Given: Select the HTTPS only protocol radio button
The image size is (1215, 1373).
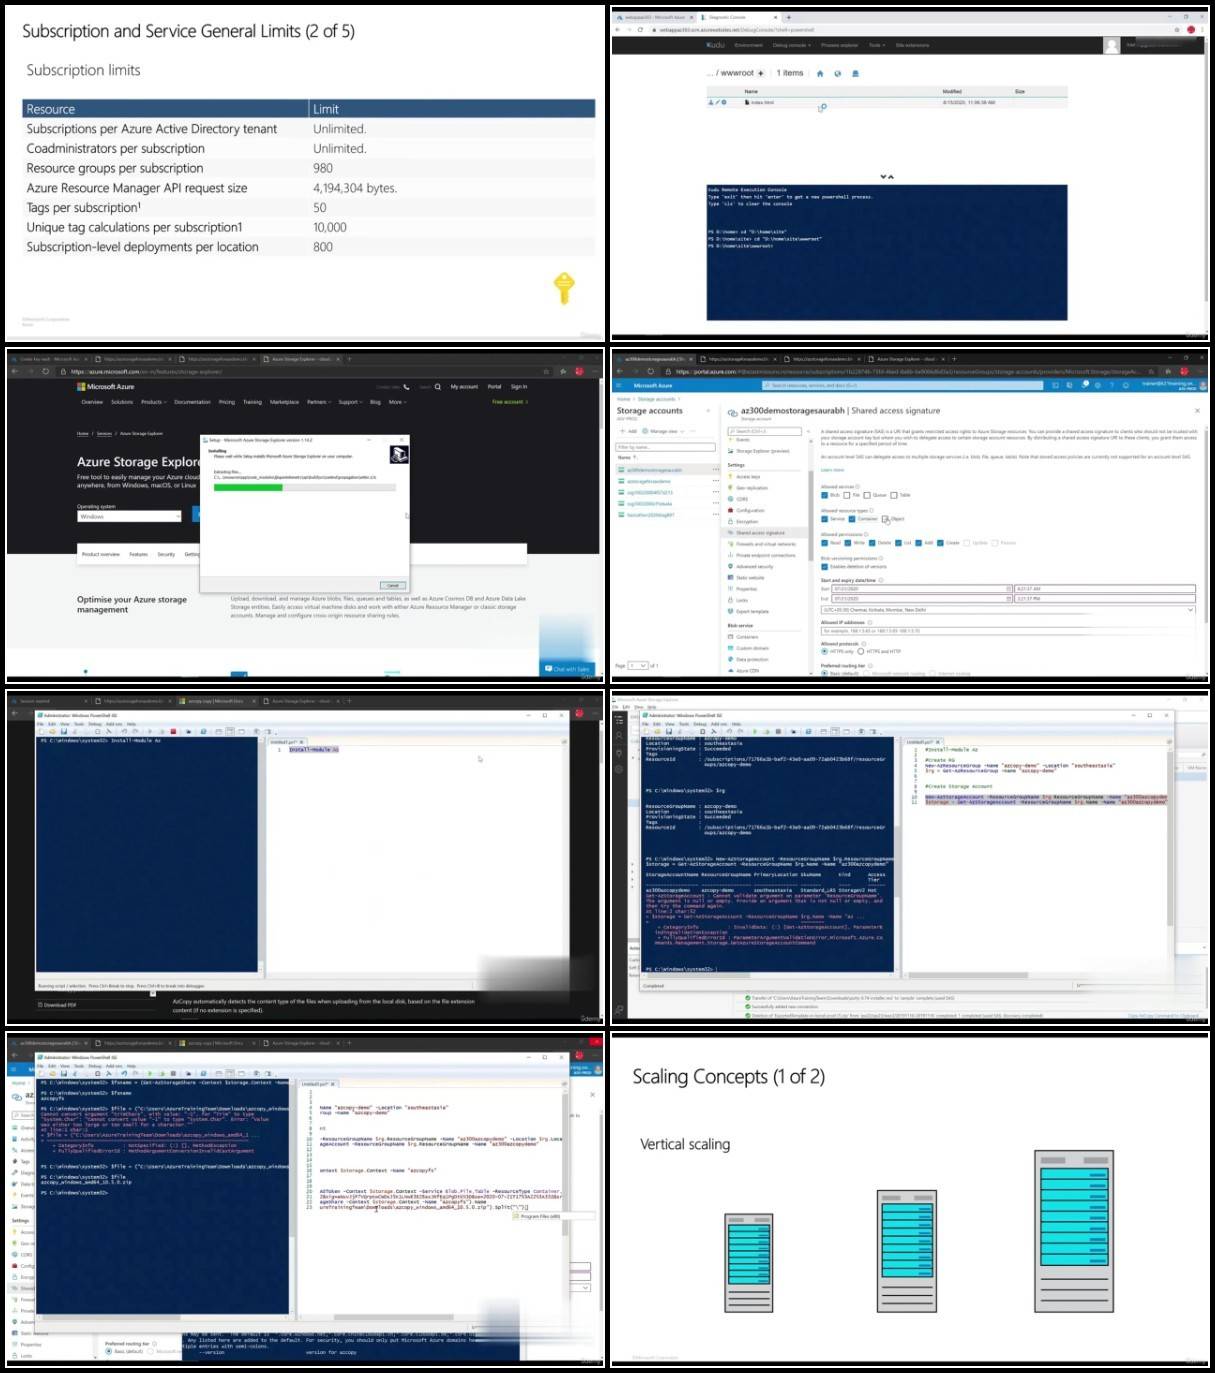Looking at the screenshot, I should point(824,652).
